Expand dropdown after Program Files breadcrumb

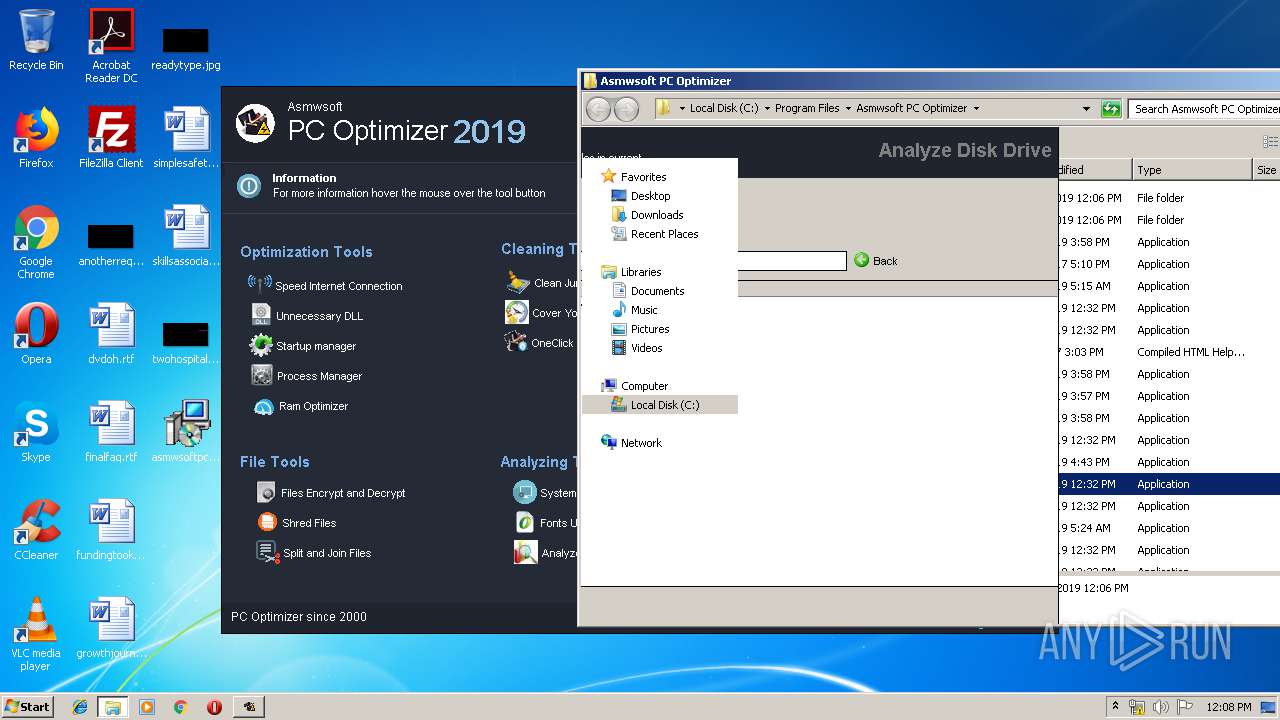coord(848,108)
